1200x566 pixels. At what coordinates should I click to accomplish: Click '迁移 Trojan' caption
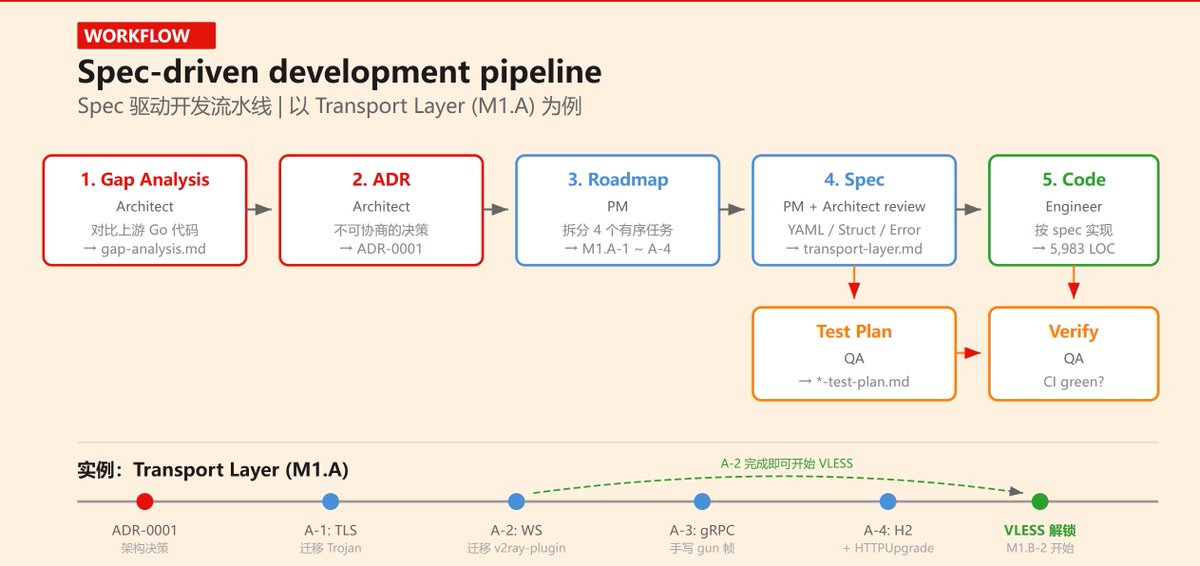331,548
